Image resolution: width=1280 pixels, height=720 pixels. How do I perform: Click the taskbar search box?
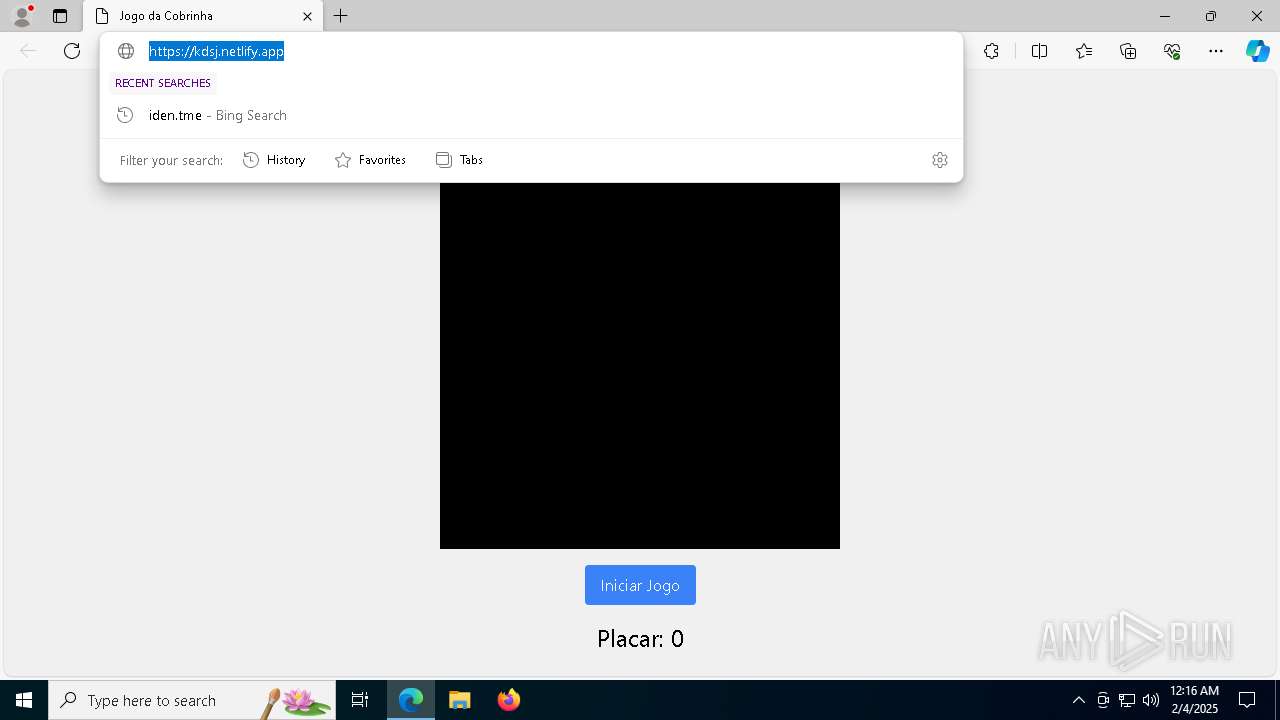191,700
